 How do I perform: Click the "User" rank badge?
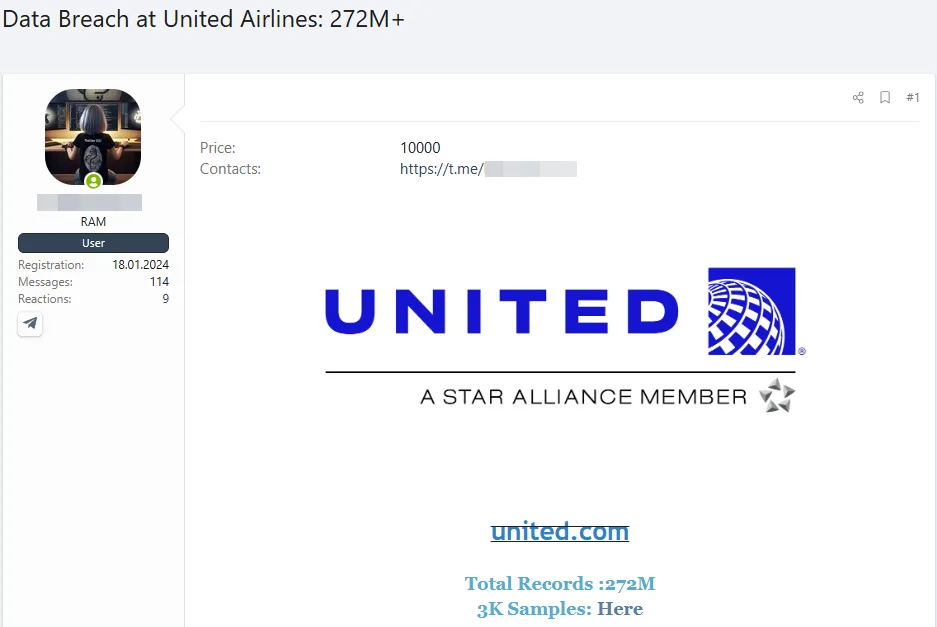(x=93, y=243)
